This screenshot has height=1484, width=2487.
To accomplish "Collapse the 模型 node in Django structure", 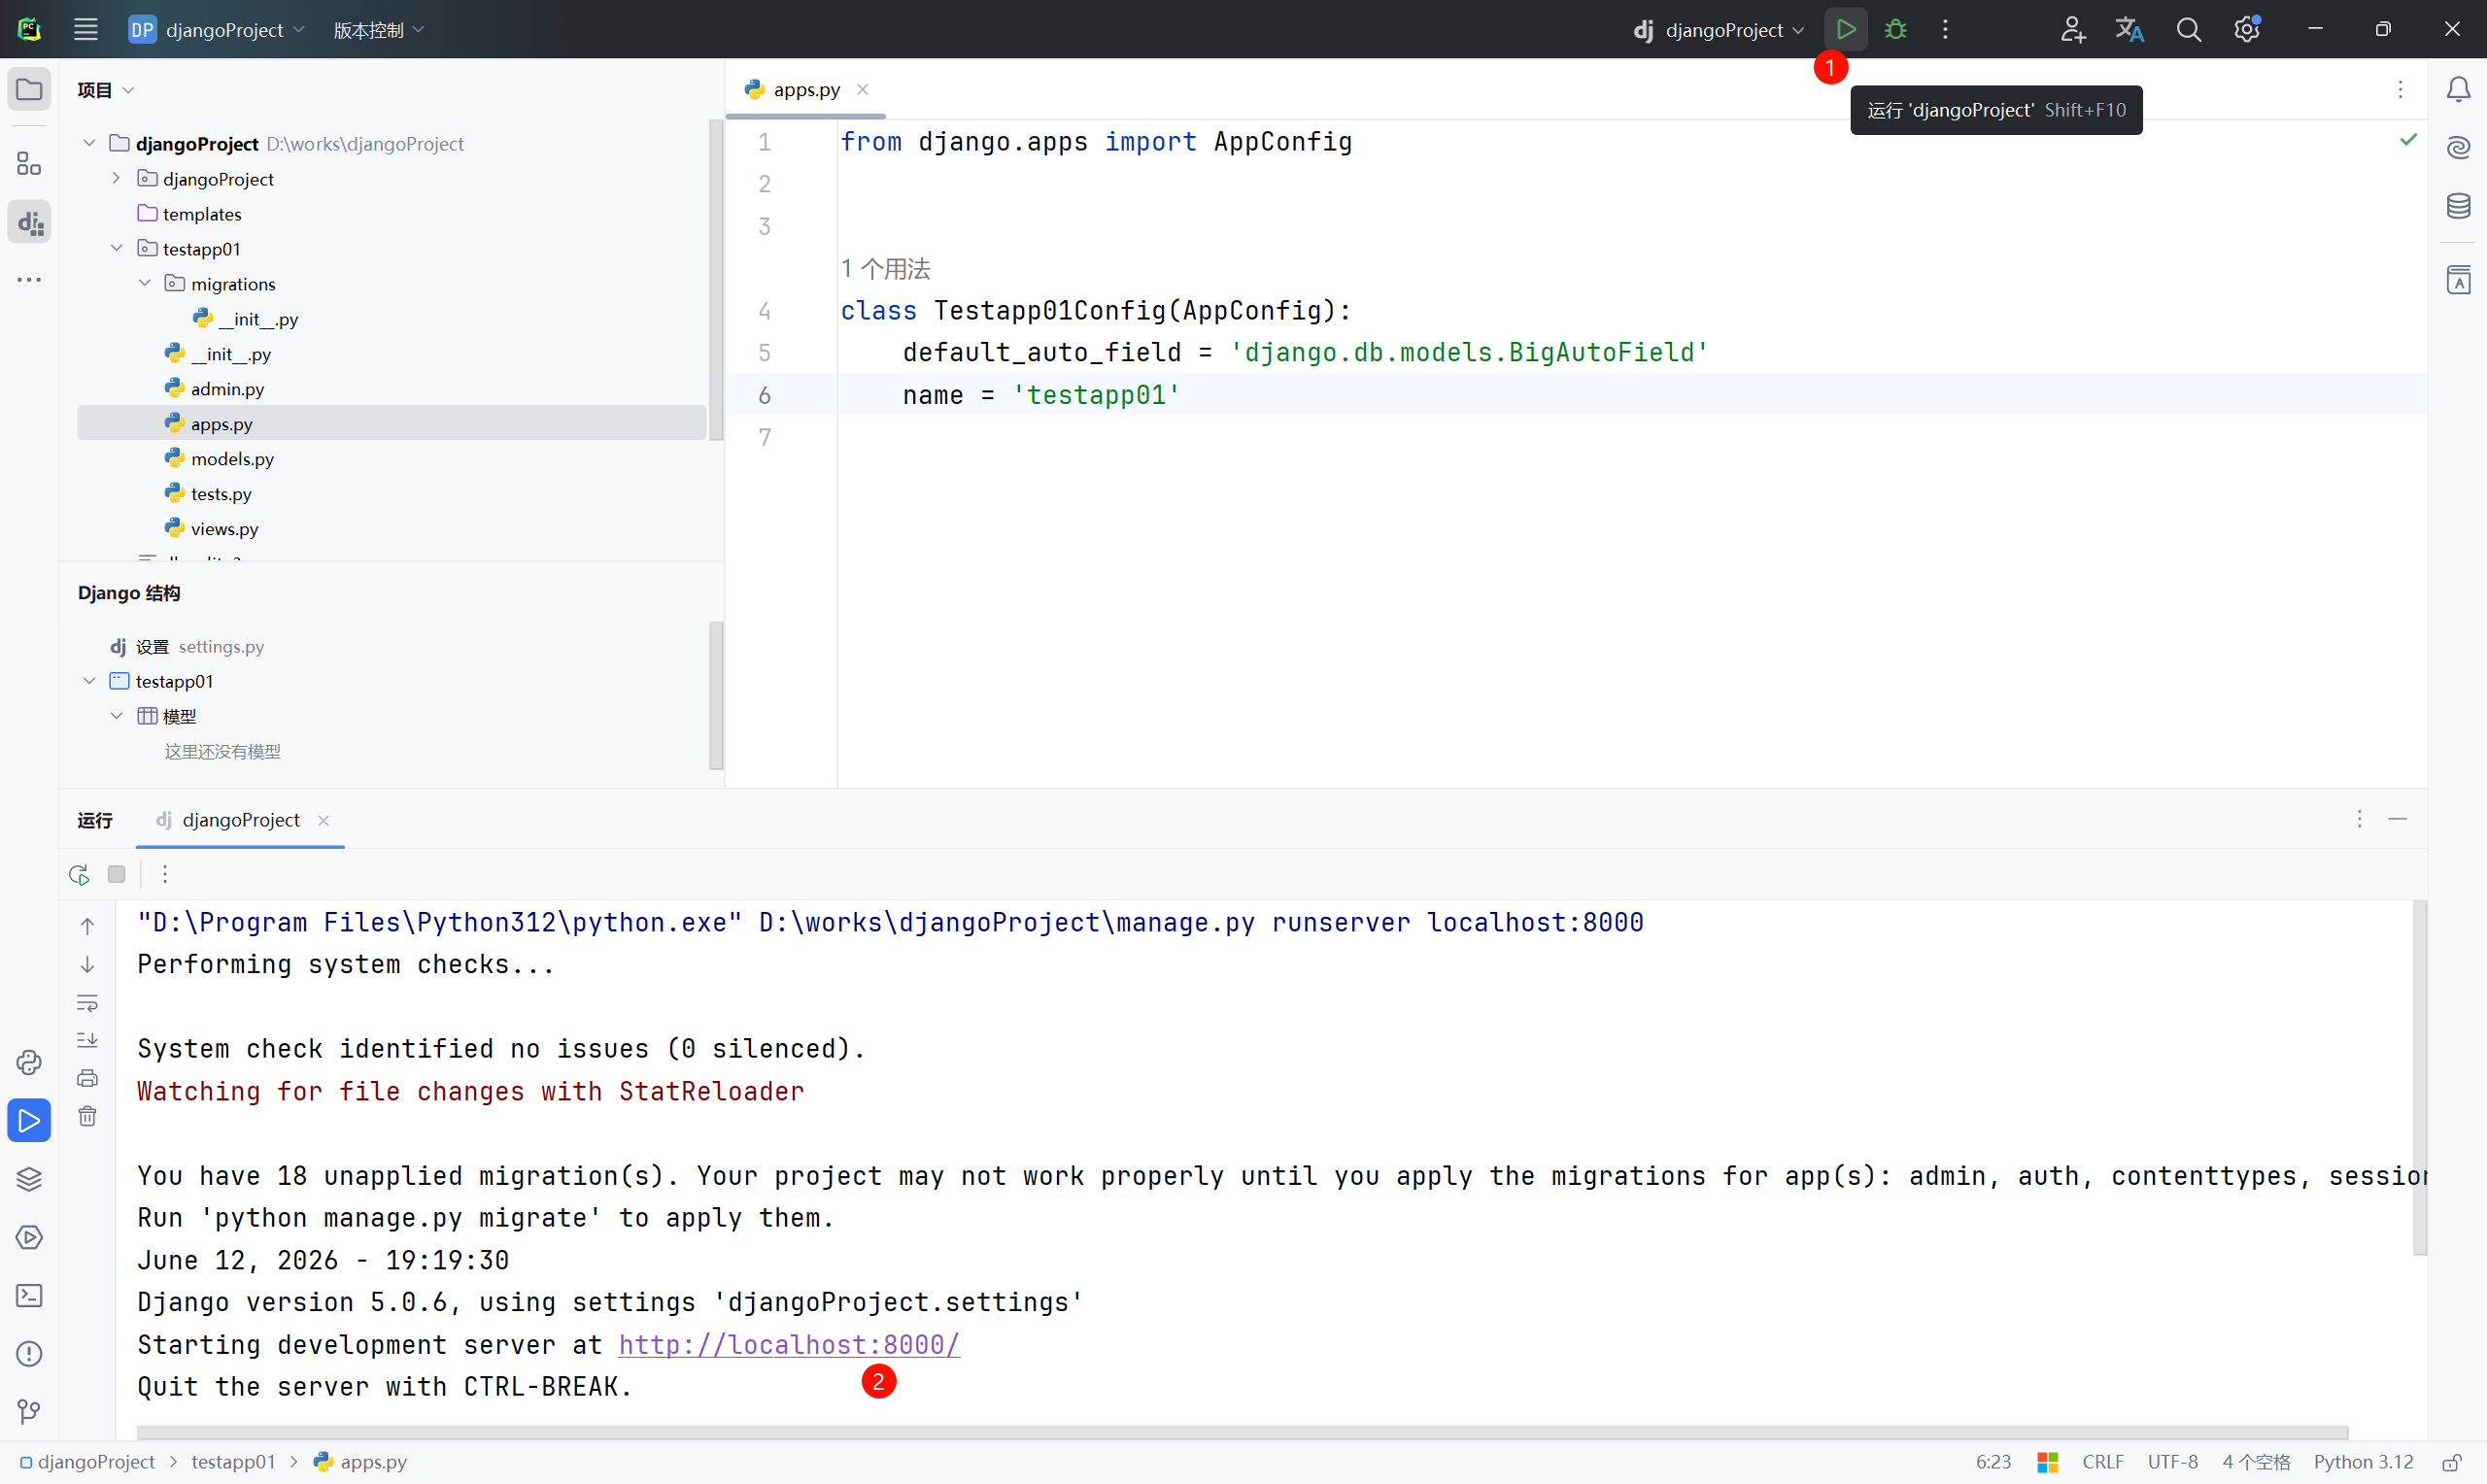I will 116,716.
